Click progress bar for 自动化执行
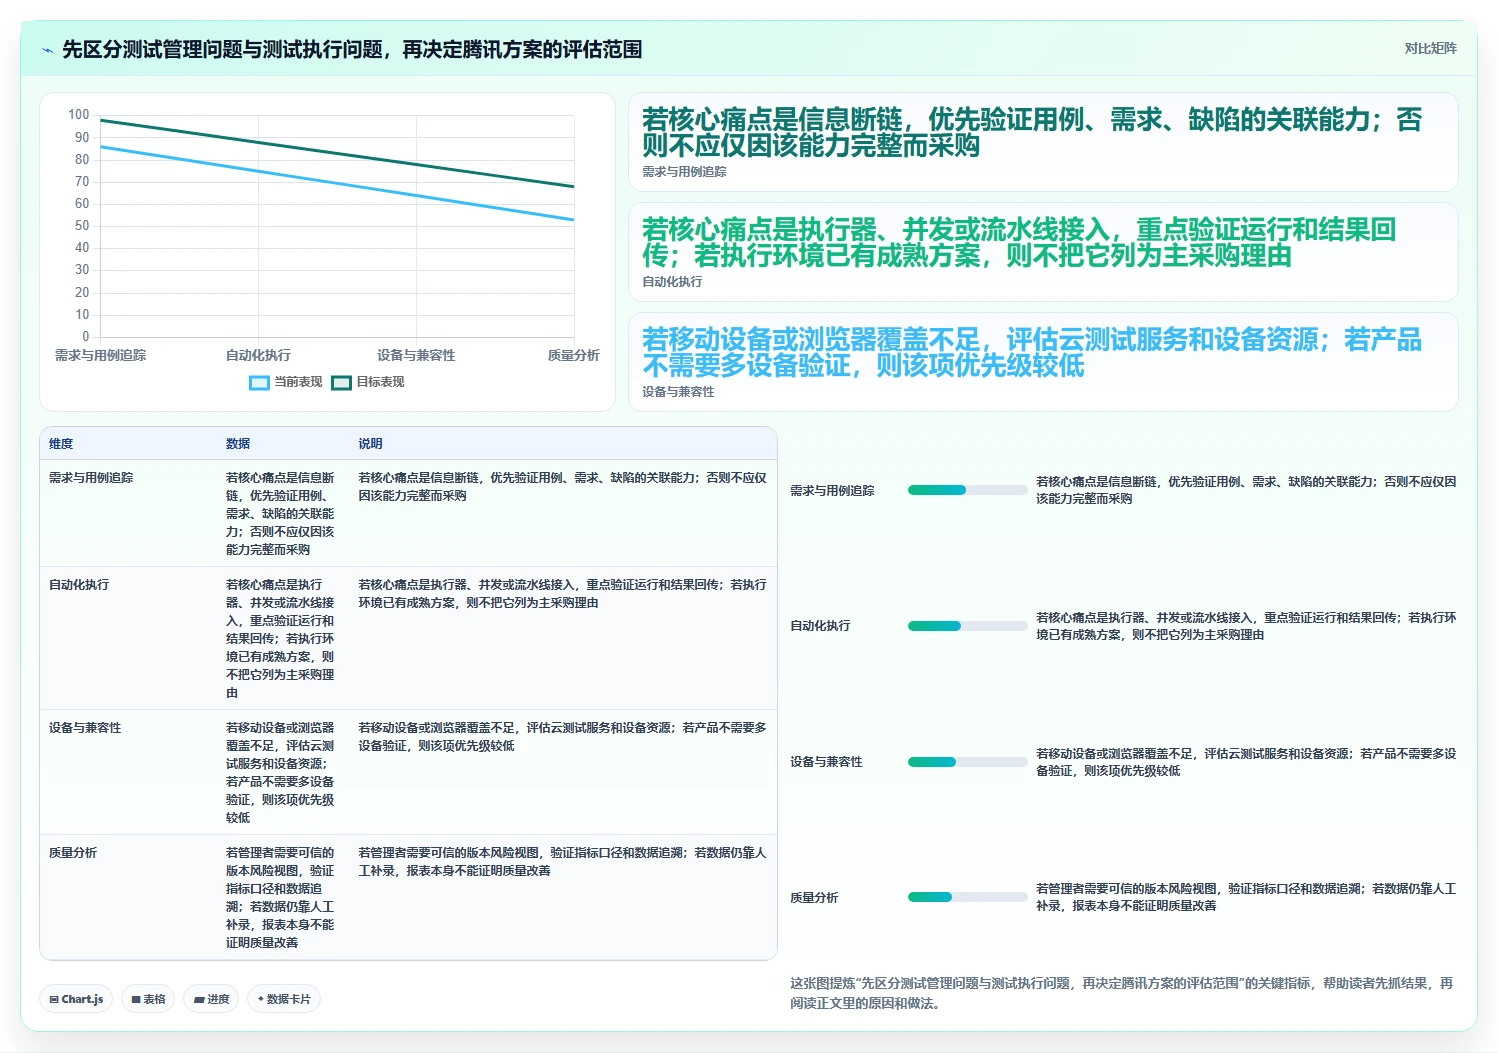Screen dimensions: 1498x1053 point(967,626)
